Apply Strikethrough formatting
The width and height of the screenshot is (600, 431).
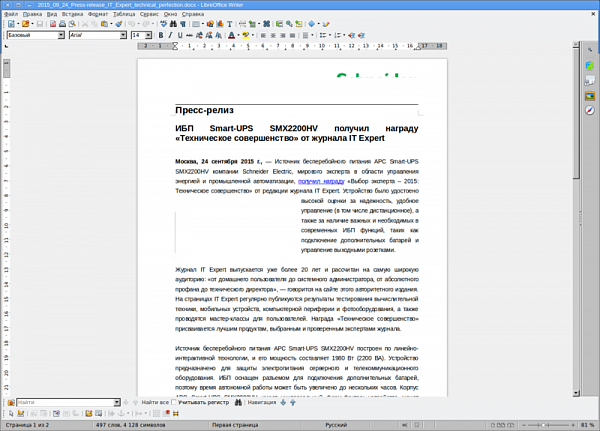point(189,35)
